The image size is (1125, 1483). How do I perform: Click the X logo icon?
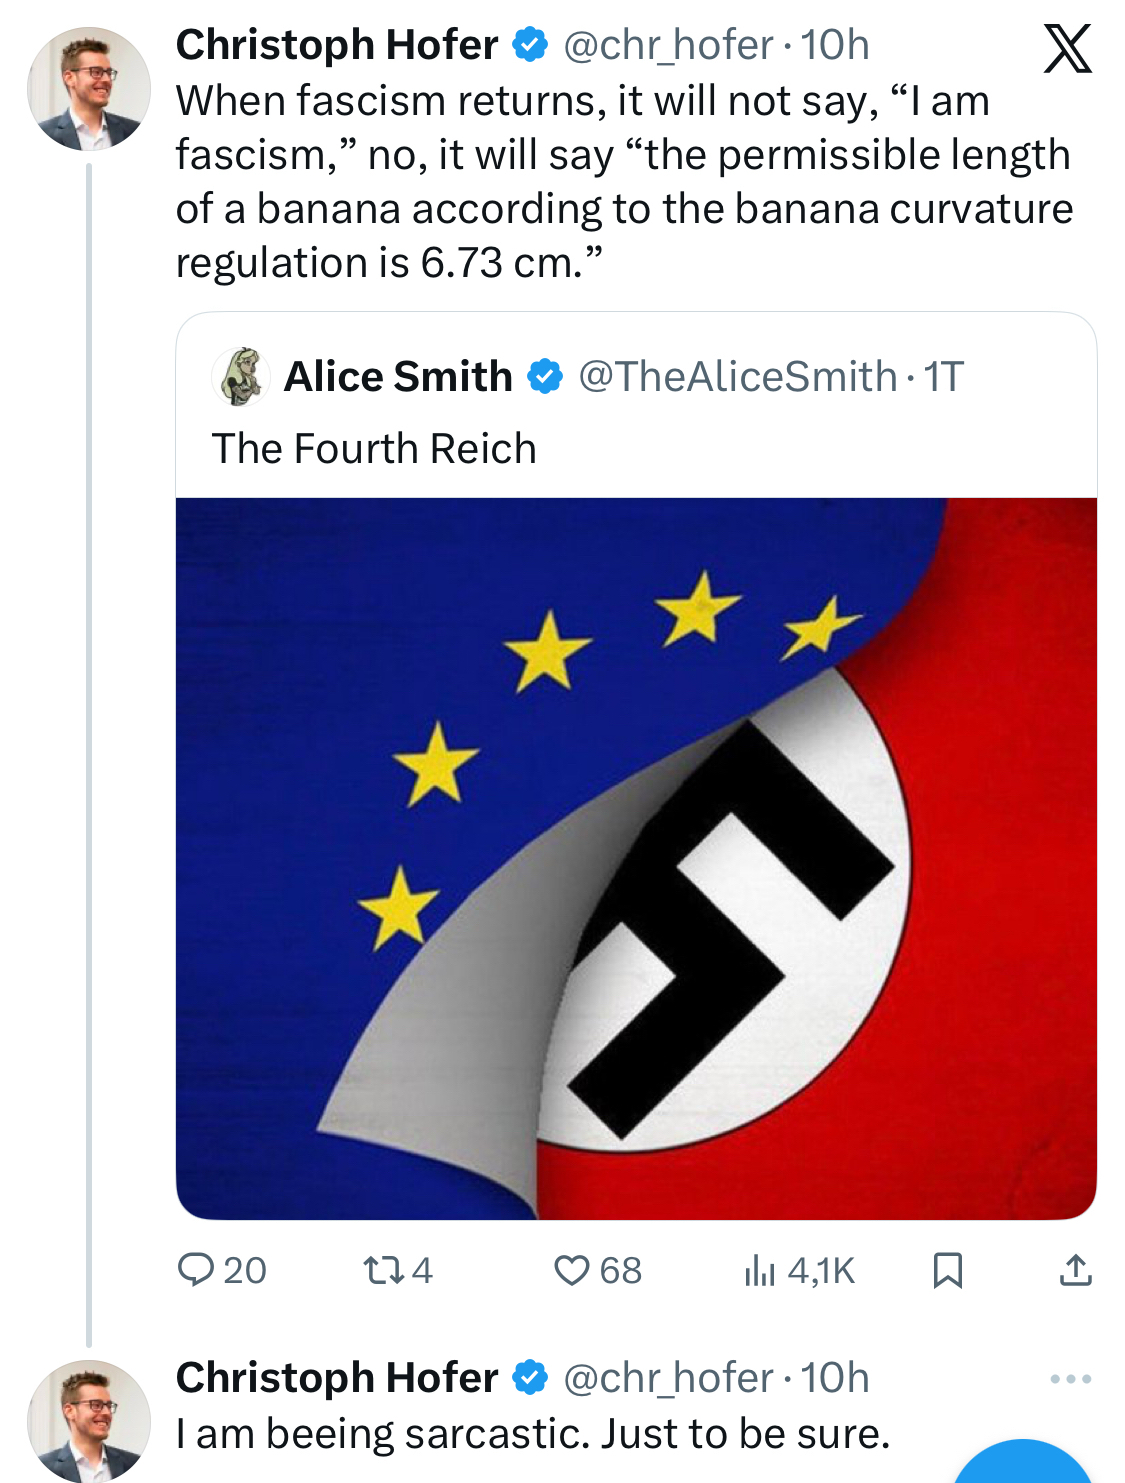coord(1067,48)
